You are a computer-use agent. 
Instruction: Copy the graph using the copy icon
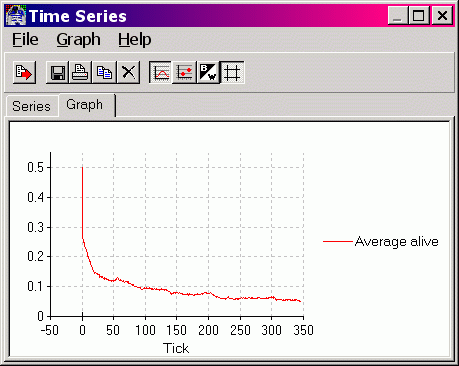pos(104,72)
